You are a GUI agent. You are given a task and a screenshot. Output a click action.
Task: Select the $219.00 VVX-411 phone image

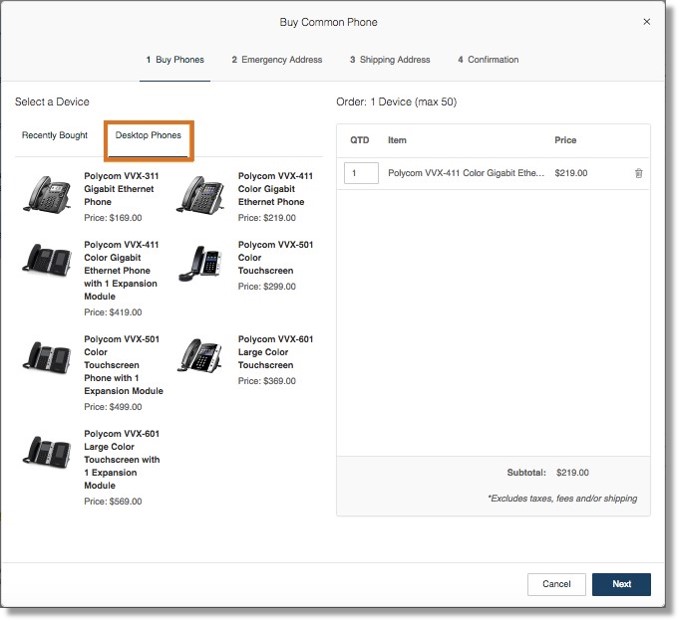(x=201, y=195)
